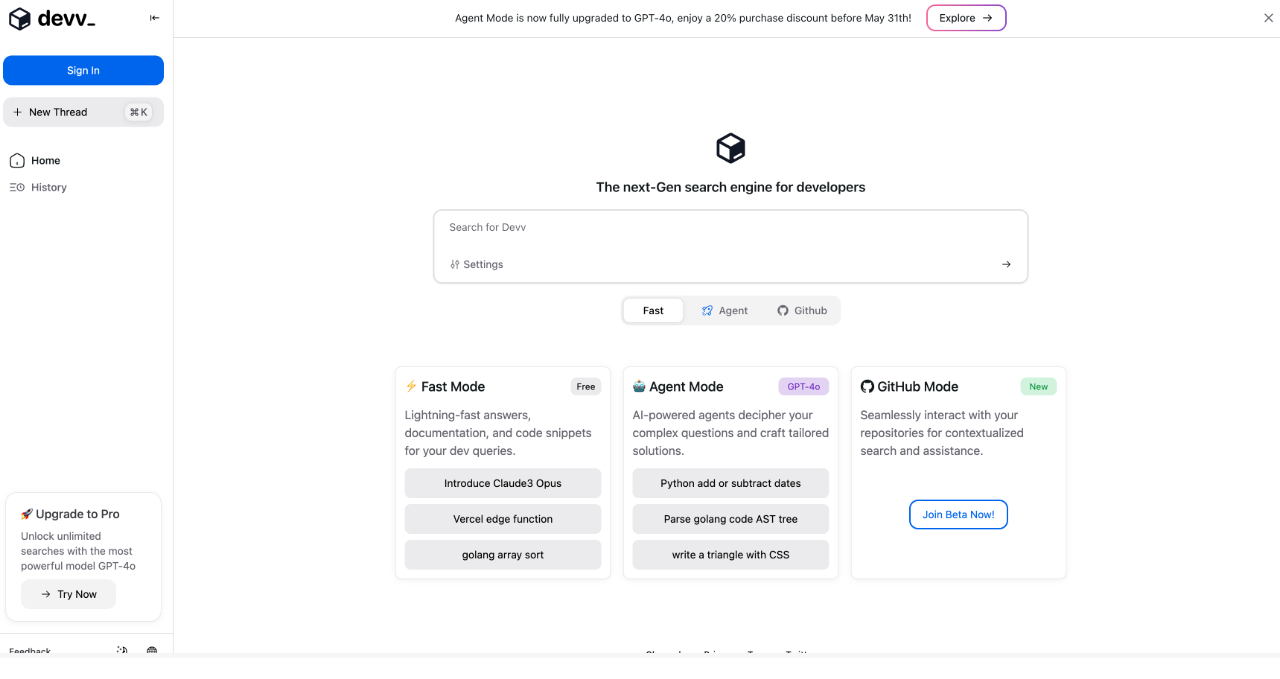Select the Fast search mode
The image size is (1280, 679).
click(653, 310)
